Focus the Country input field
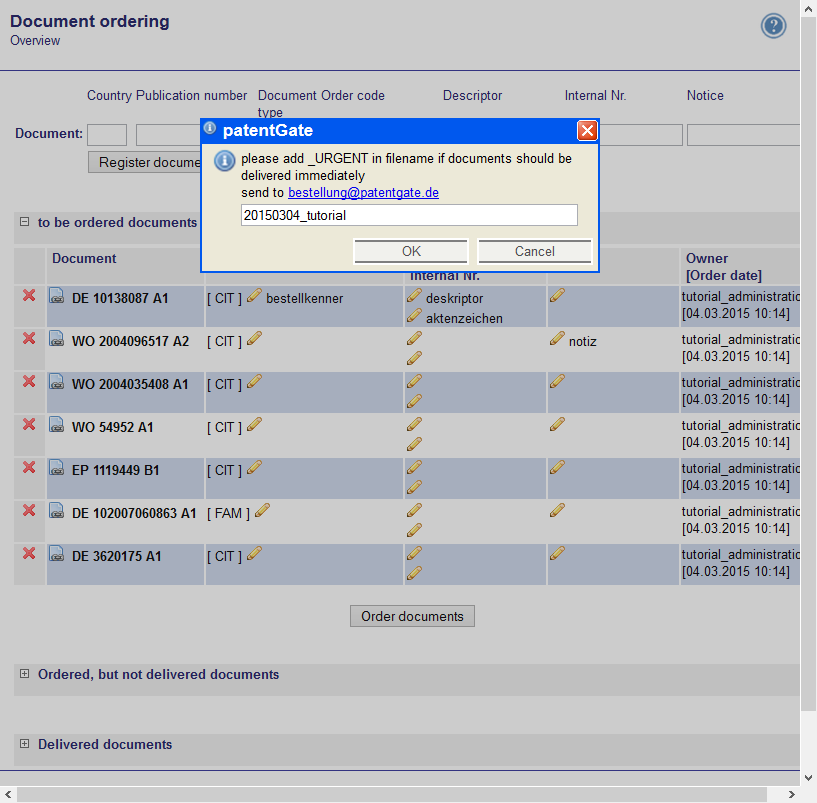Screen dimensions: 817x803 pyautogui.click(x=107, y=135)
